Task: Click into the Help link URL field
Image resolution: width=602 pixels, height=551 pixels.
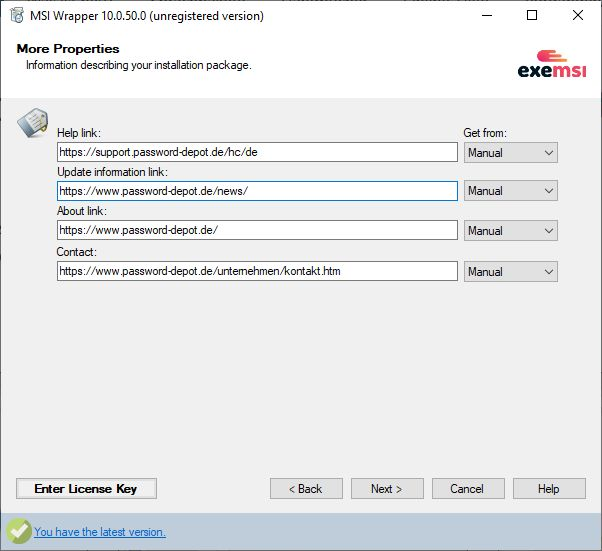Action: coord(257,152)
